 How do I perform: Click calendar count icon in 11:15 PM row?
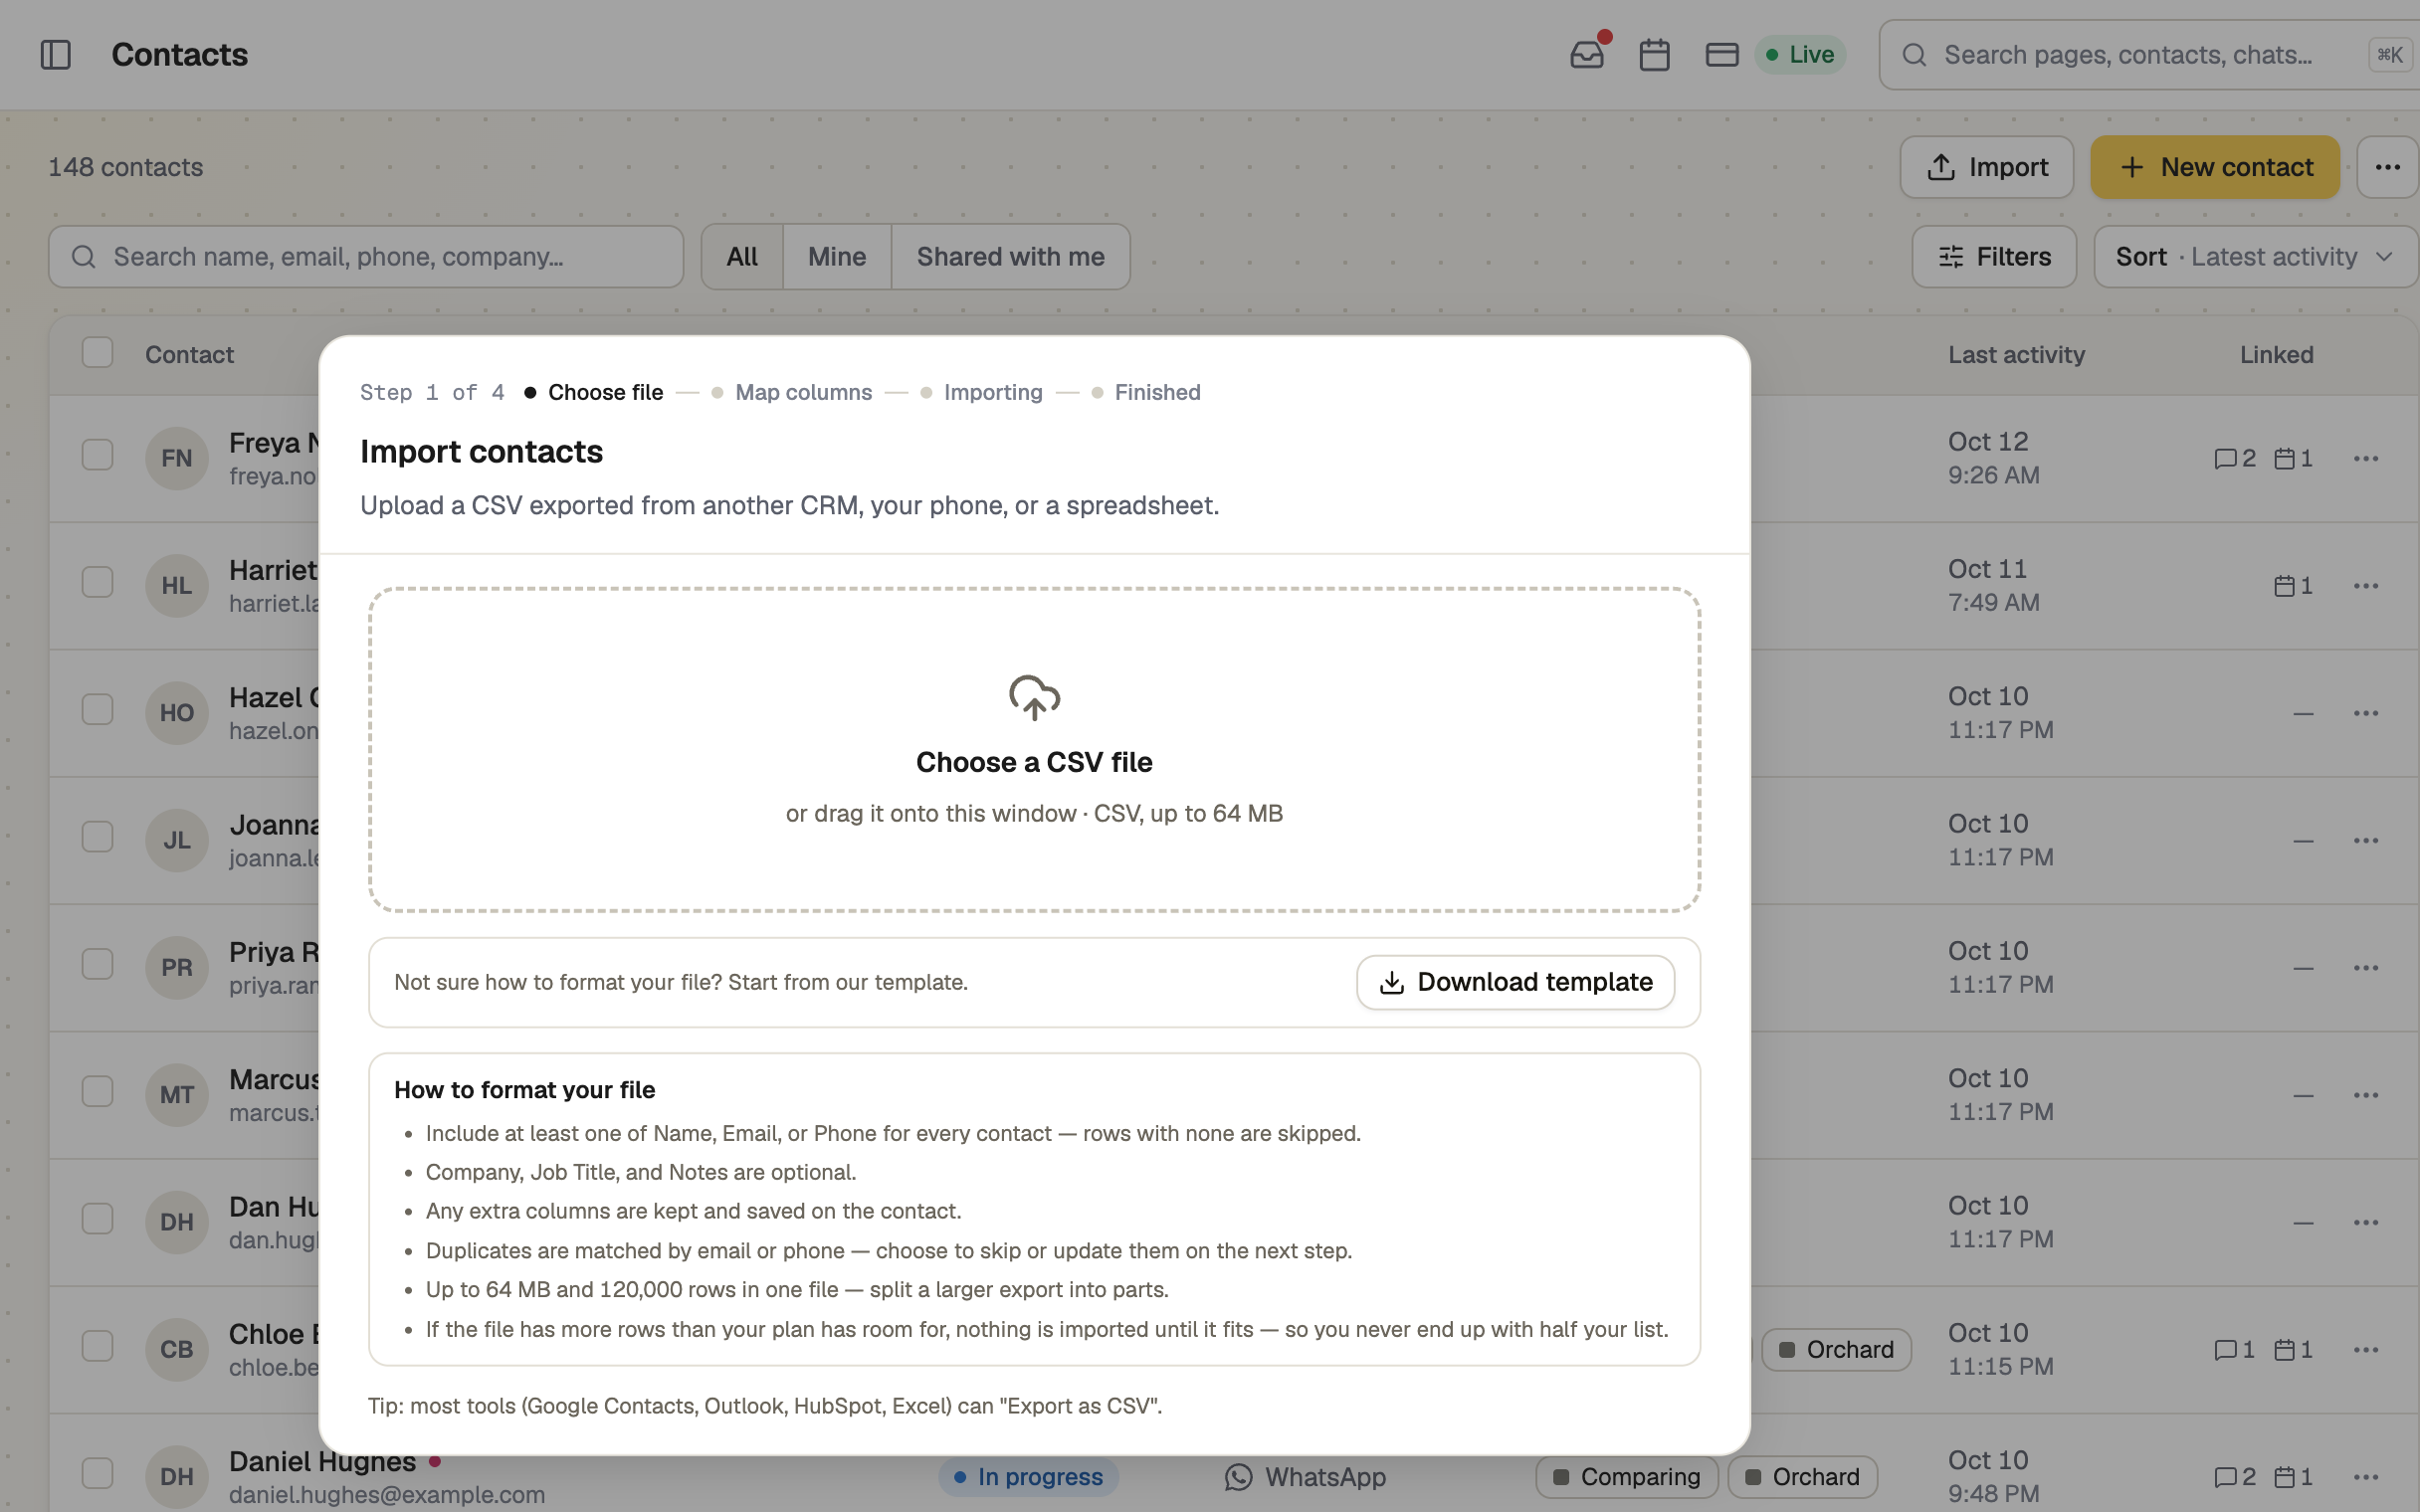[x=2293, y=1350]
